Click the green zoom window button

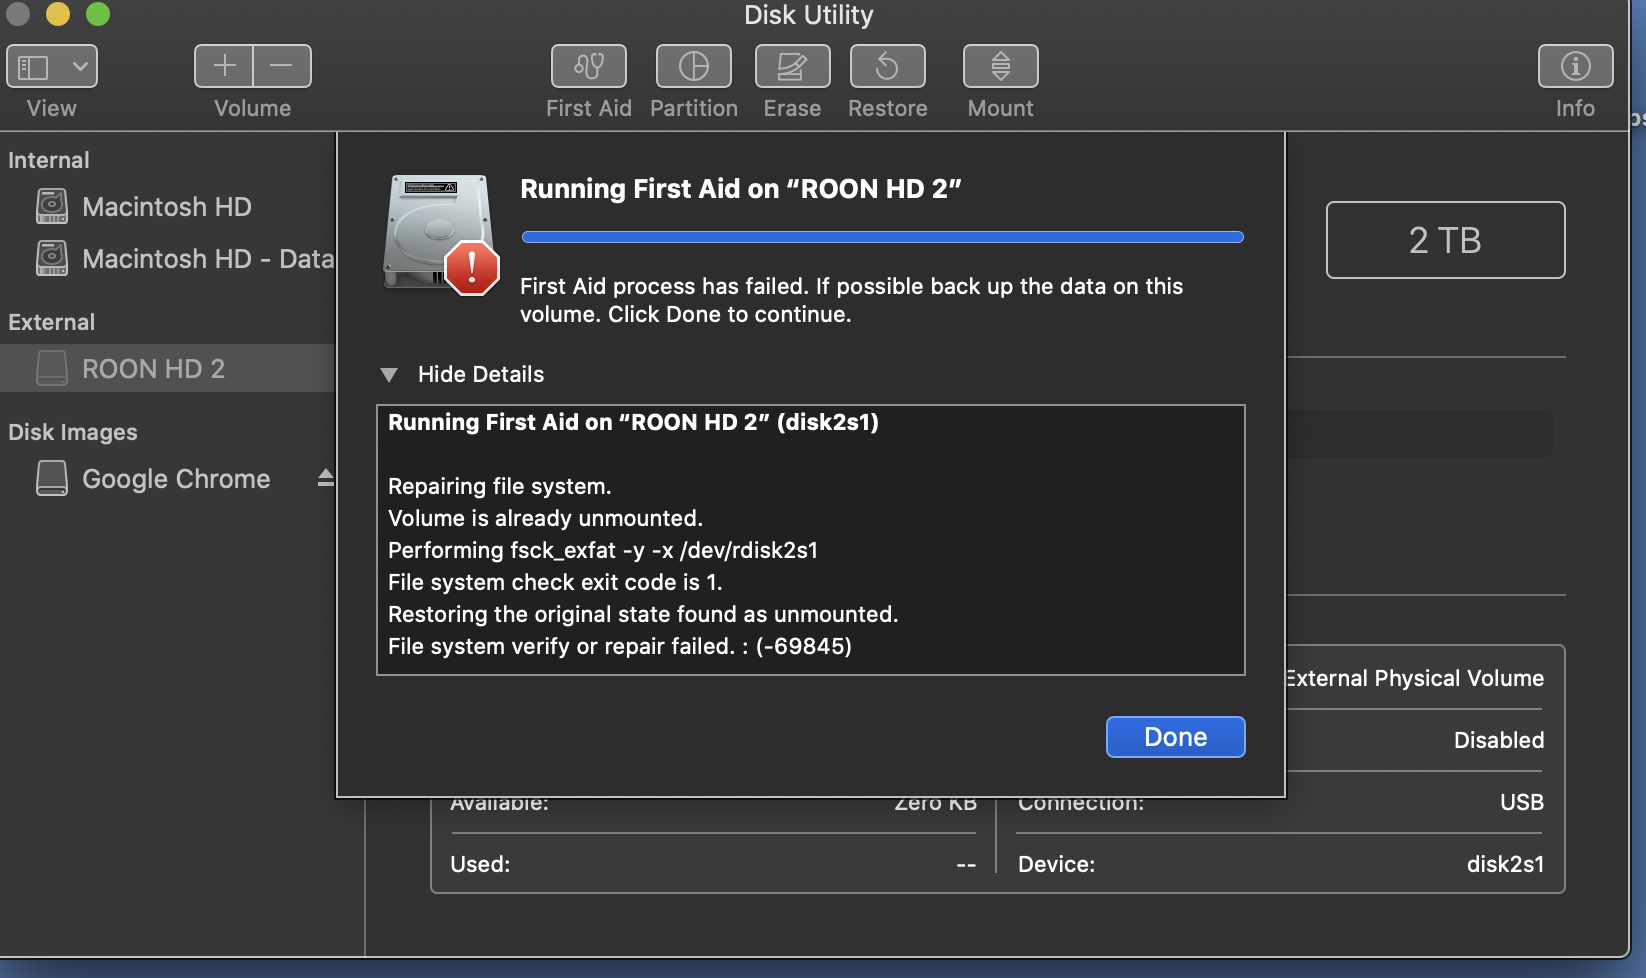point(98,14)
